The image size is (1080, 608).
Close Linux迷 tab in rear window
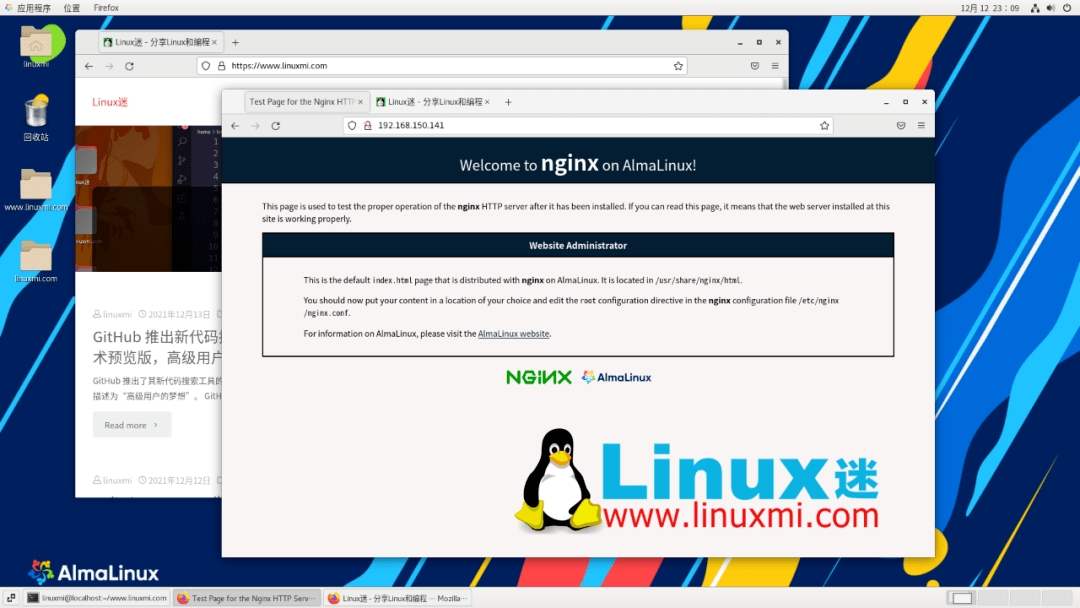[x=214, y=43]
